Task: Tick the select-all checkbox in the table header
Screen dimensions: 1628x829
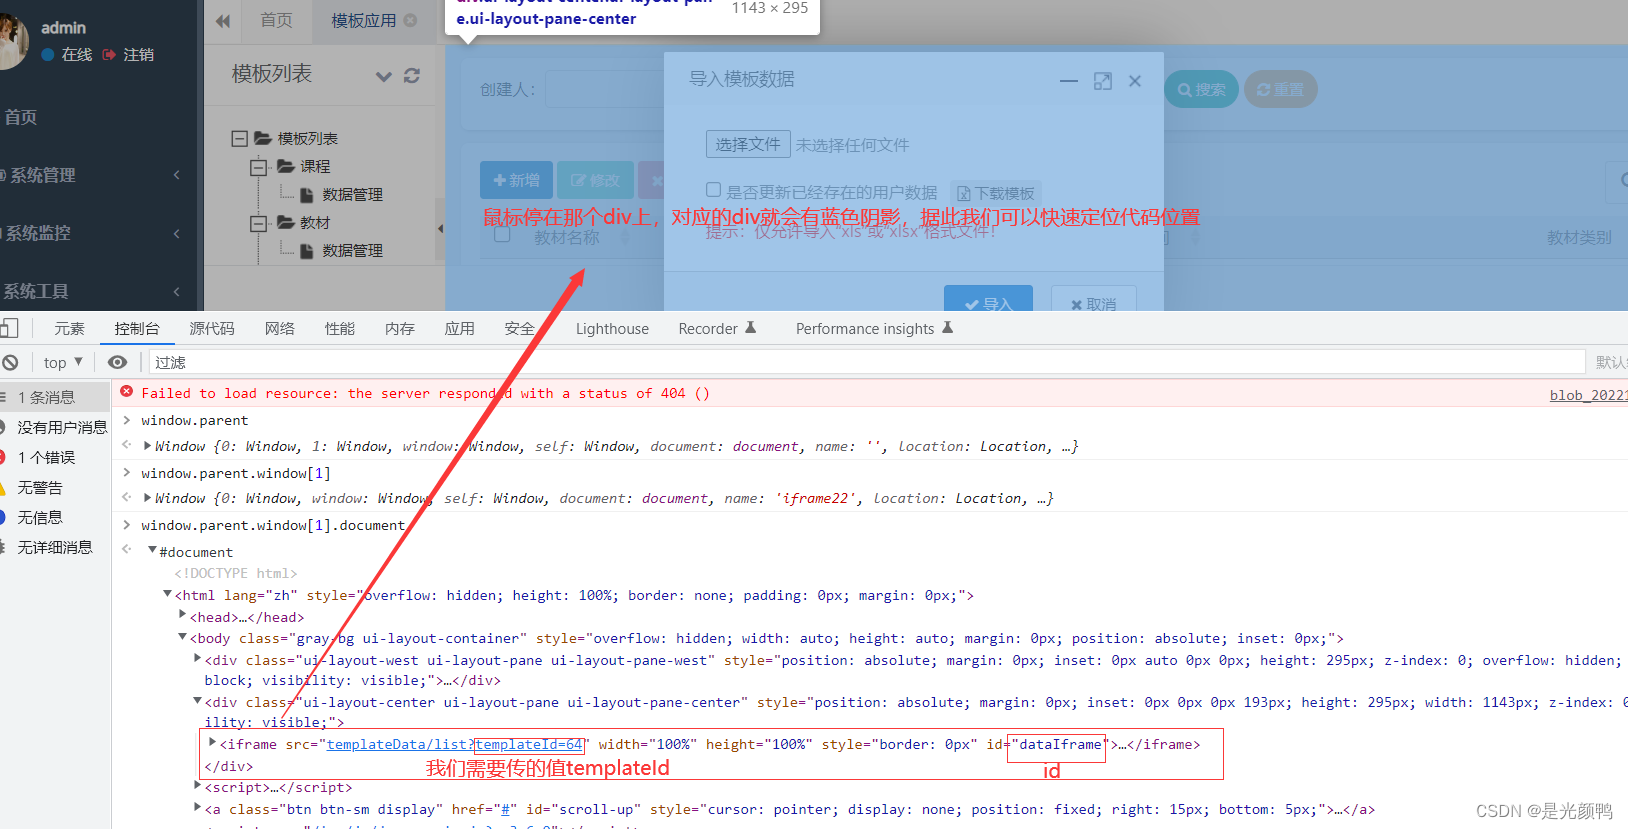Action: point(502,234)
